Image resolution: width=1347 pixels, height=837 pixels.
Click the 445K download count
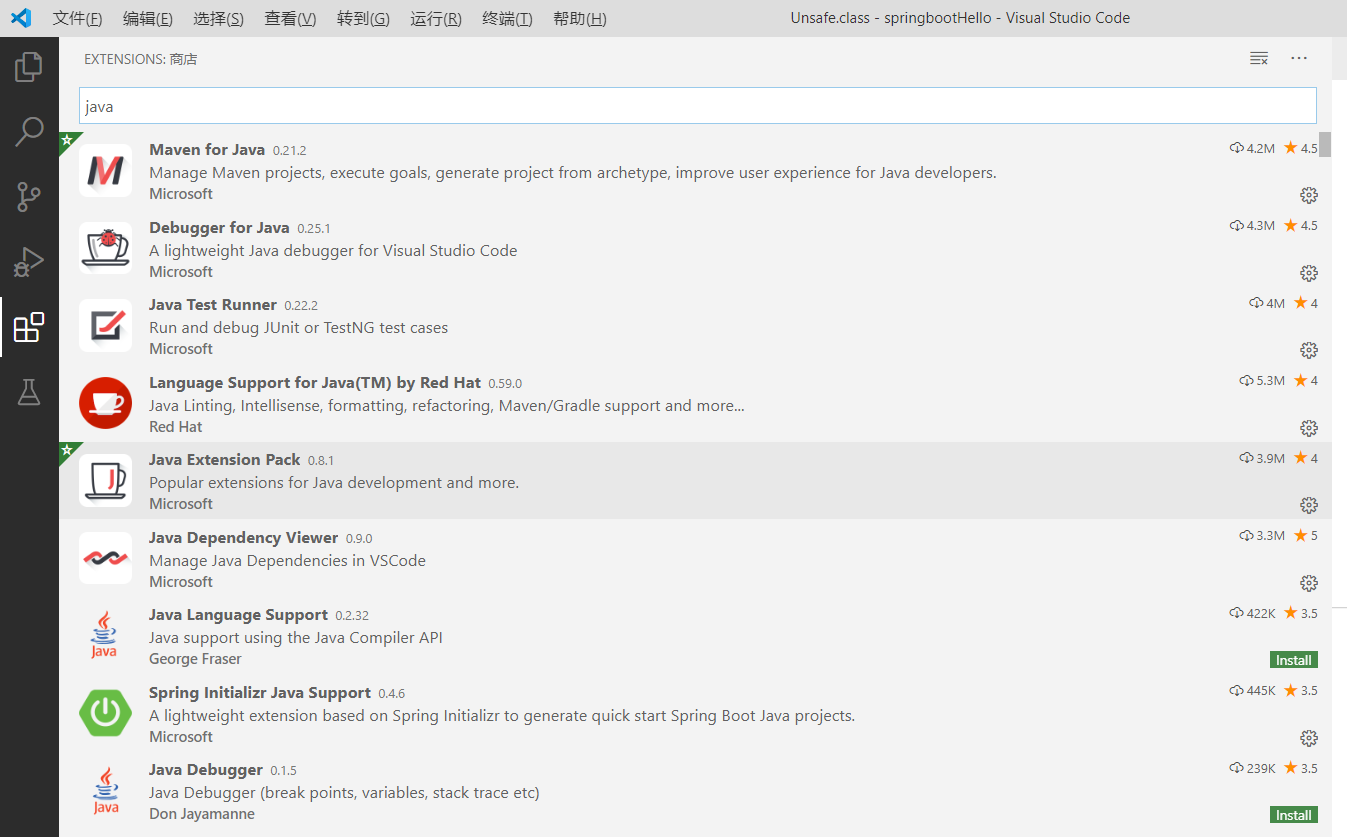(1252, 691)
